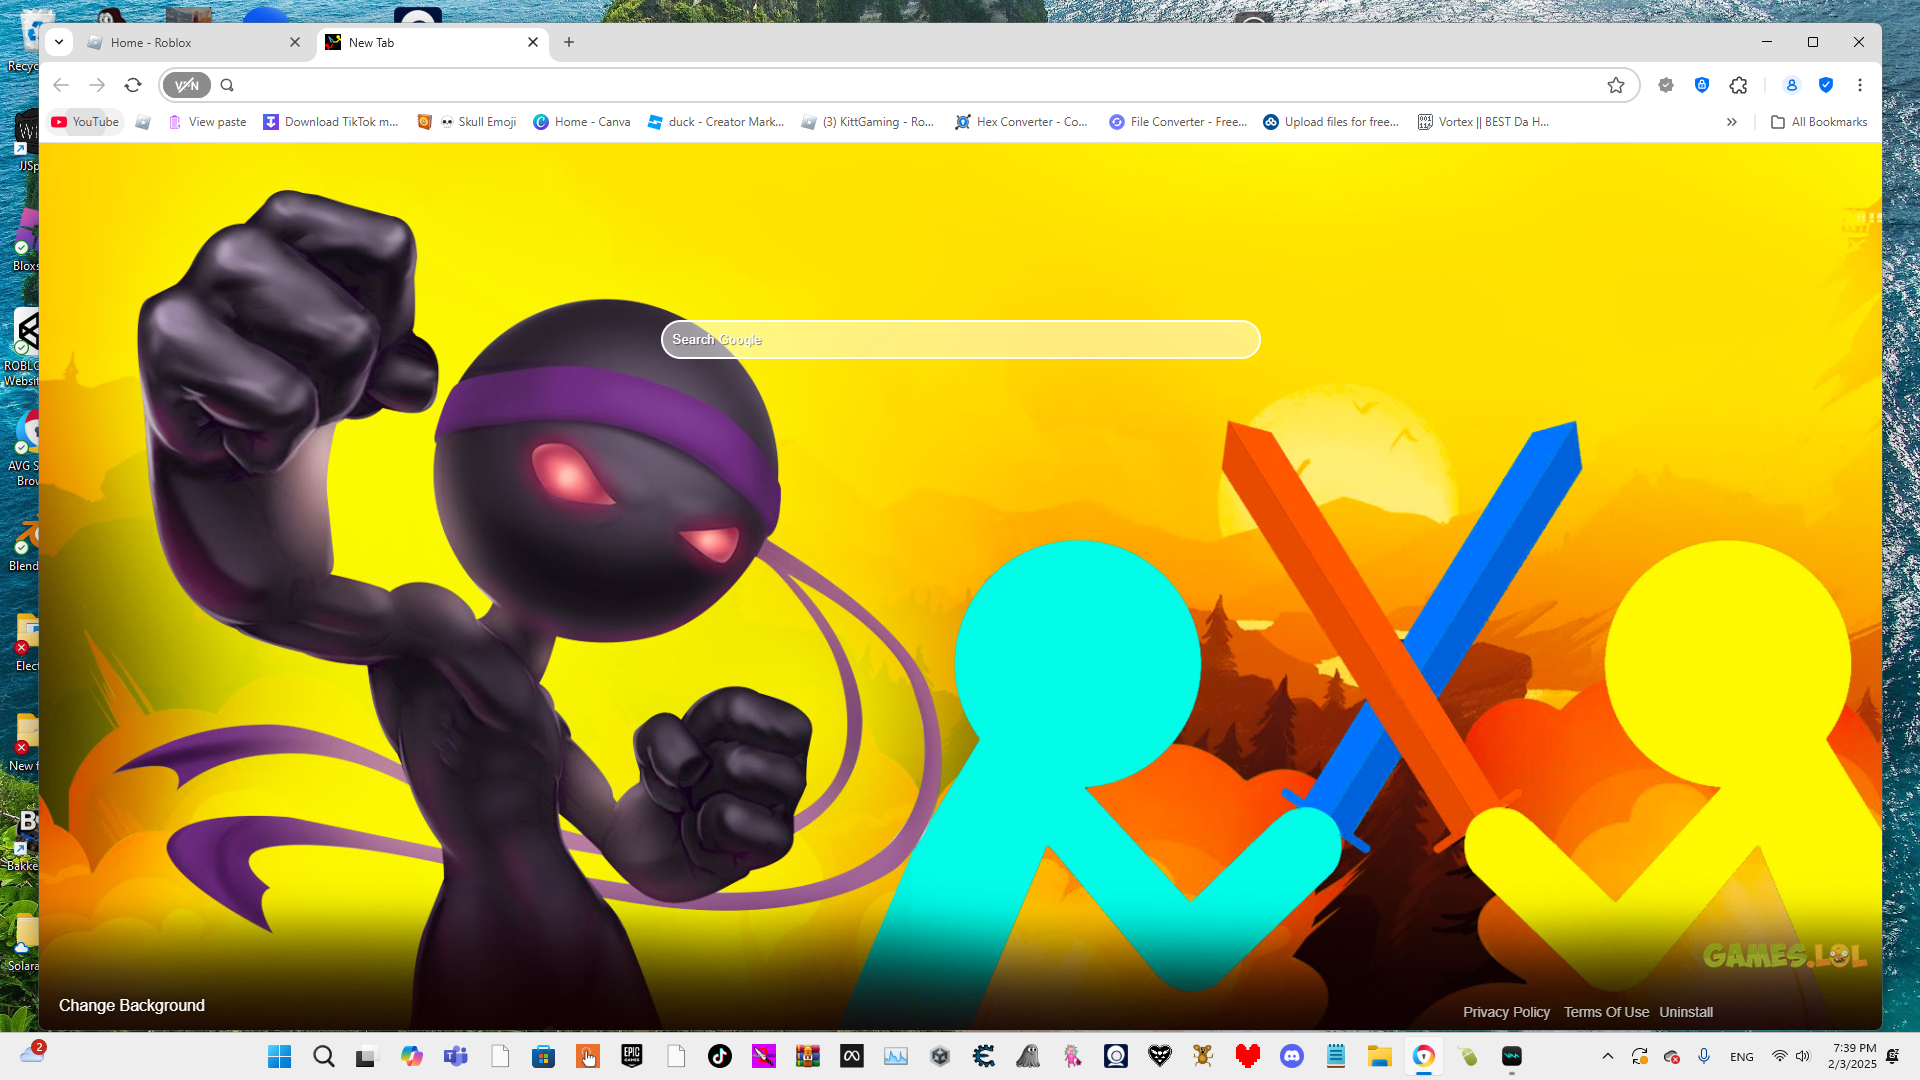Open the Wi-Fi network icon in the tray
Screen dimensions: 1920x1080
[1780, 1056]
